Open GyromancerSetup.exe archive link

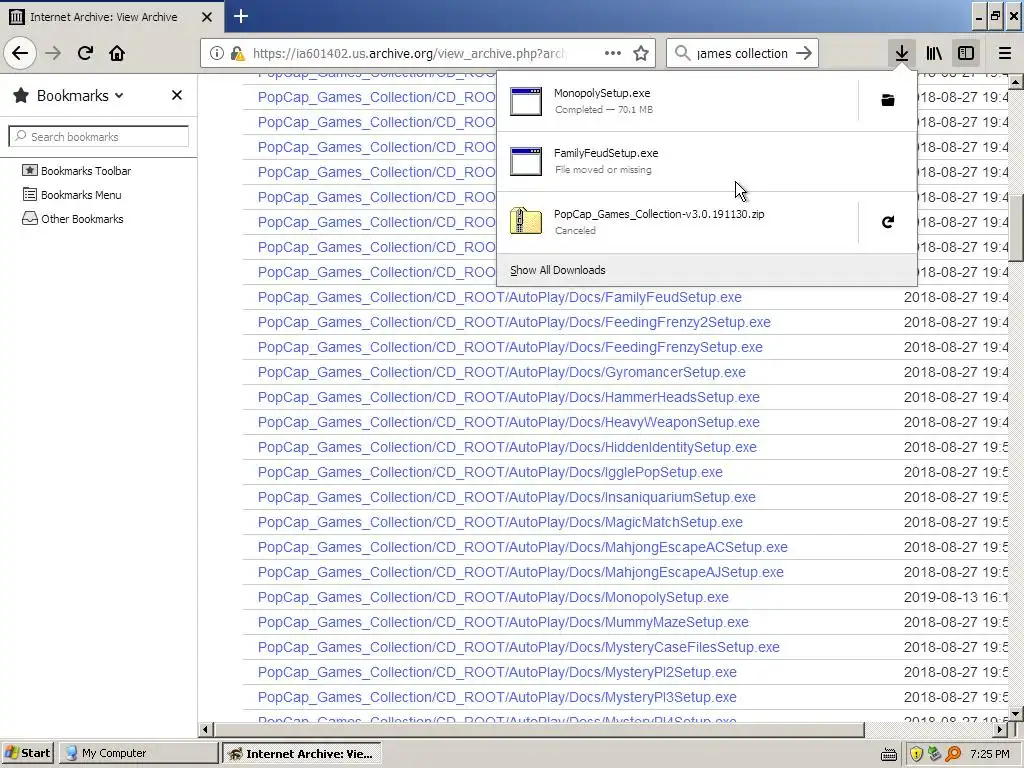click(502, 372)
